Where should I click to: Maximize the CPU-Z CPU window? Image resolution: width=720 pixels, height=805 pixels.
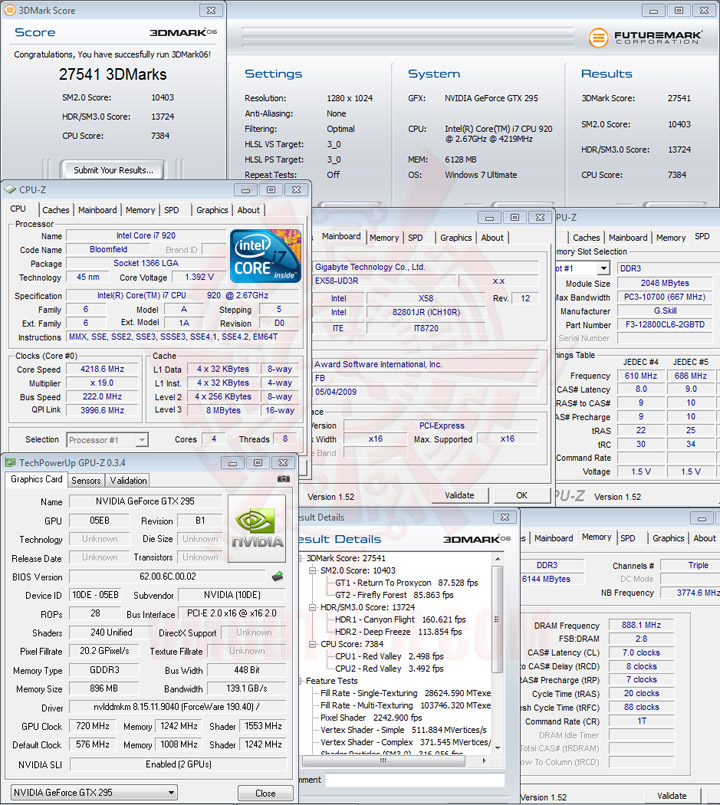(x=271, y=190)
